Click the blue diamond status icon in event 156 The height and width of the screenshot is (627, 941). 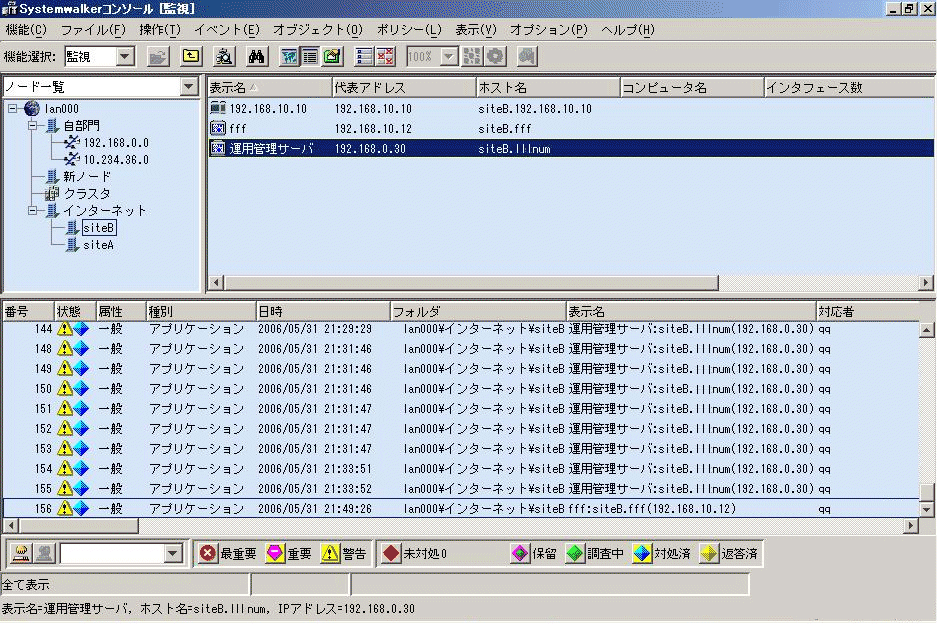tap(81, 509)
